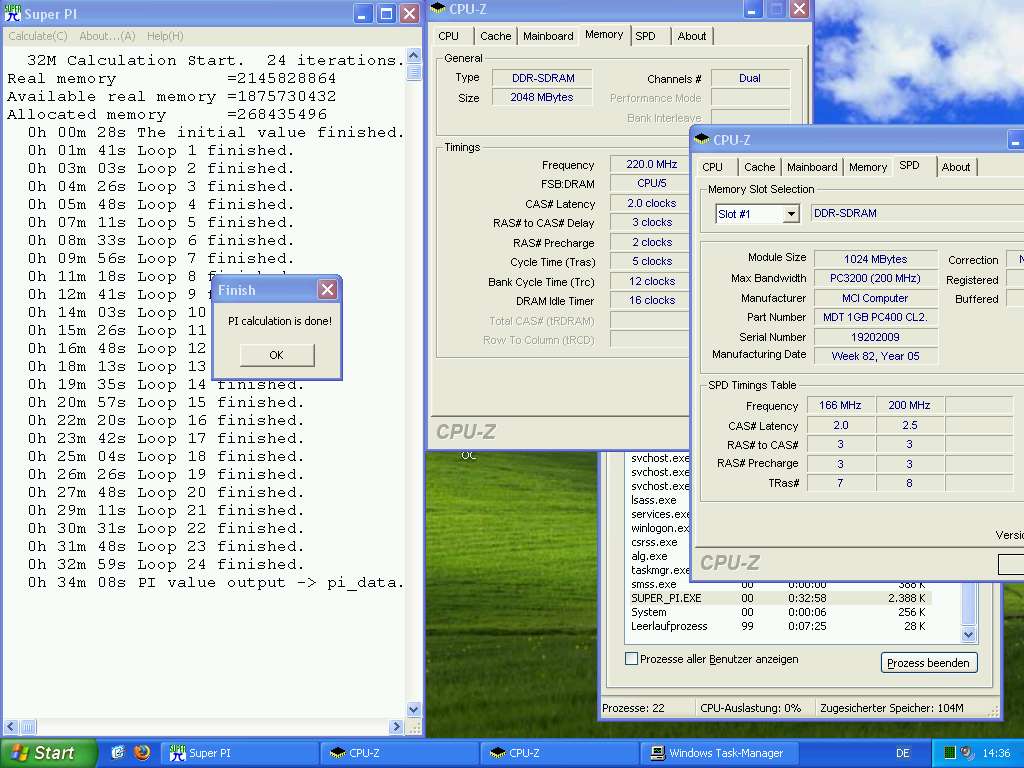This screenshot has height=768, width=1024.
Task: Click the Internet Explorer quick launch icon
Action: (118, 753)
